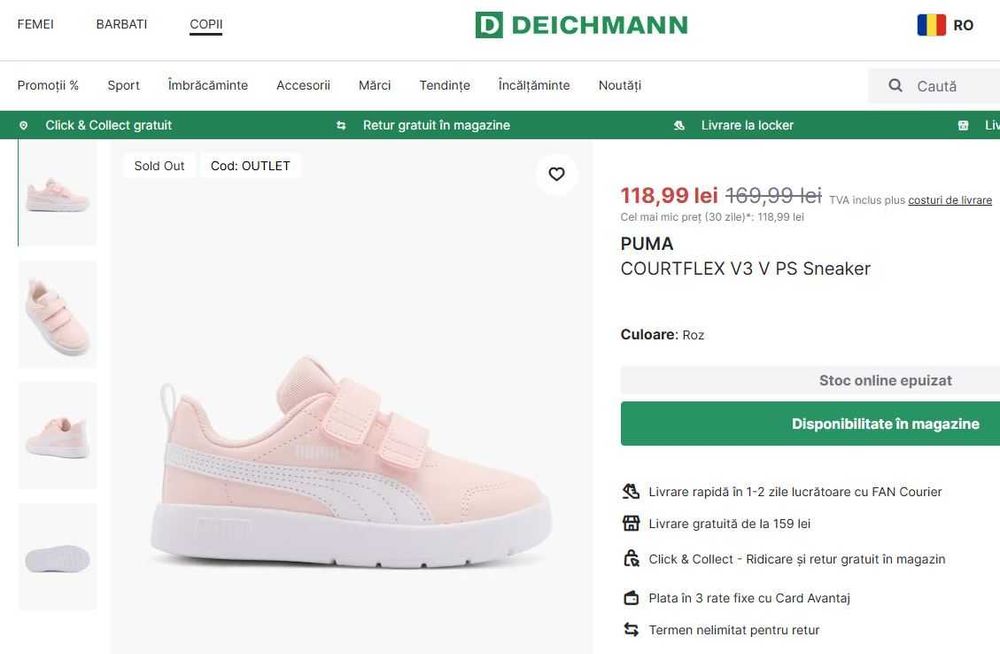Open the Mărci menu
1000x654 pixels.
[x=375, y=86]
